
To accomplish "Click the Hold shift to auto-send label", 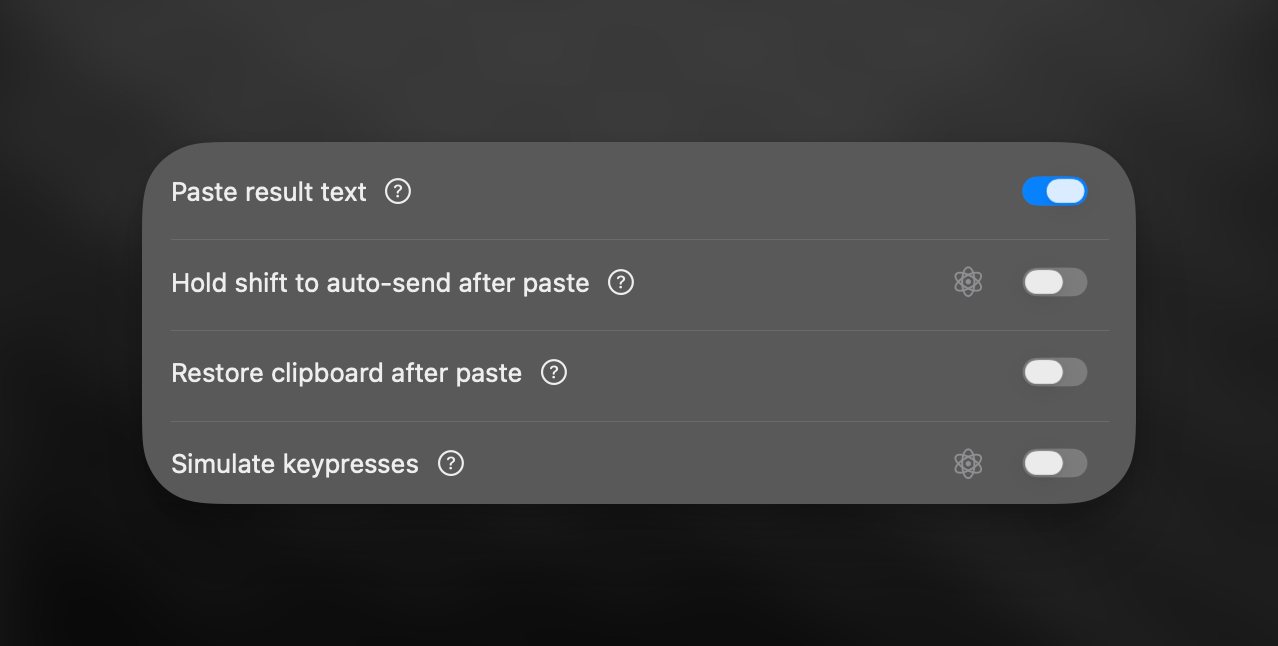I will 380,283.
